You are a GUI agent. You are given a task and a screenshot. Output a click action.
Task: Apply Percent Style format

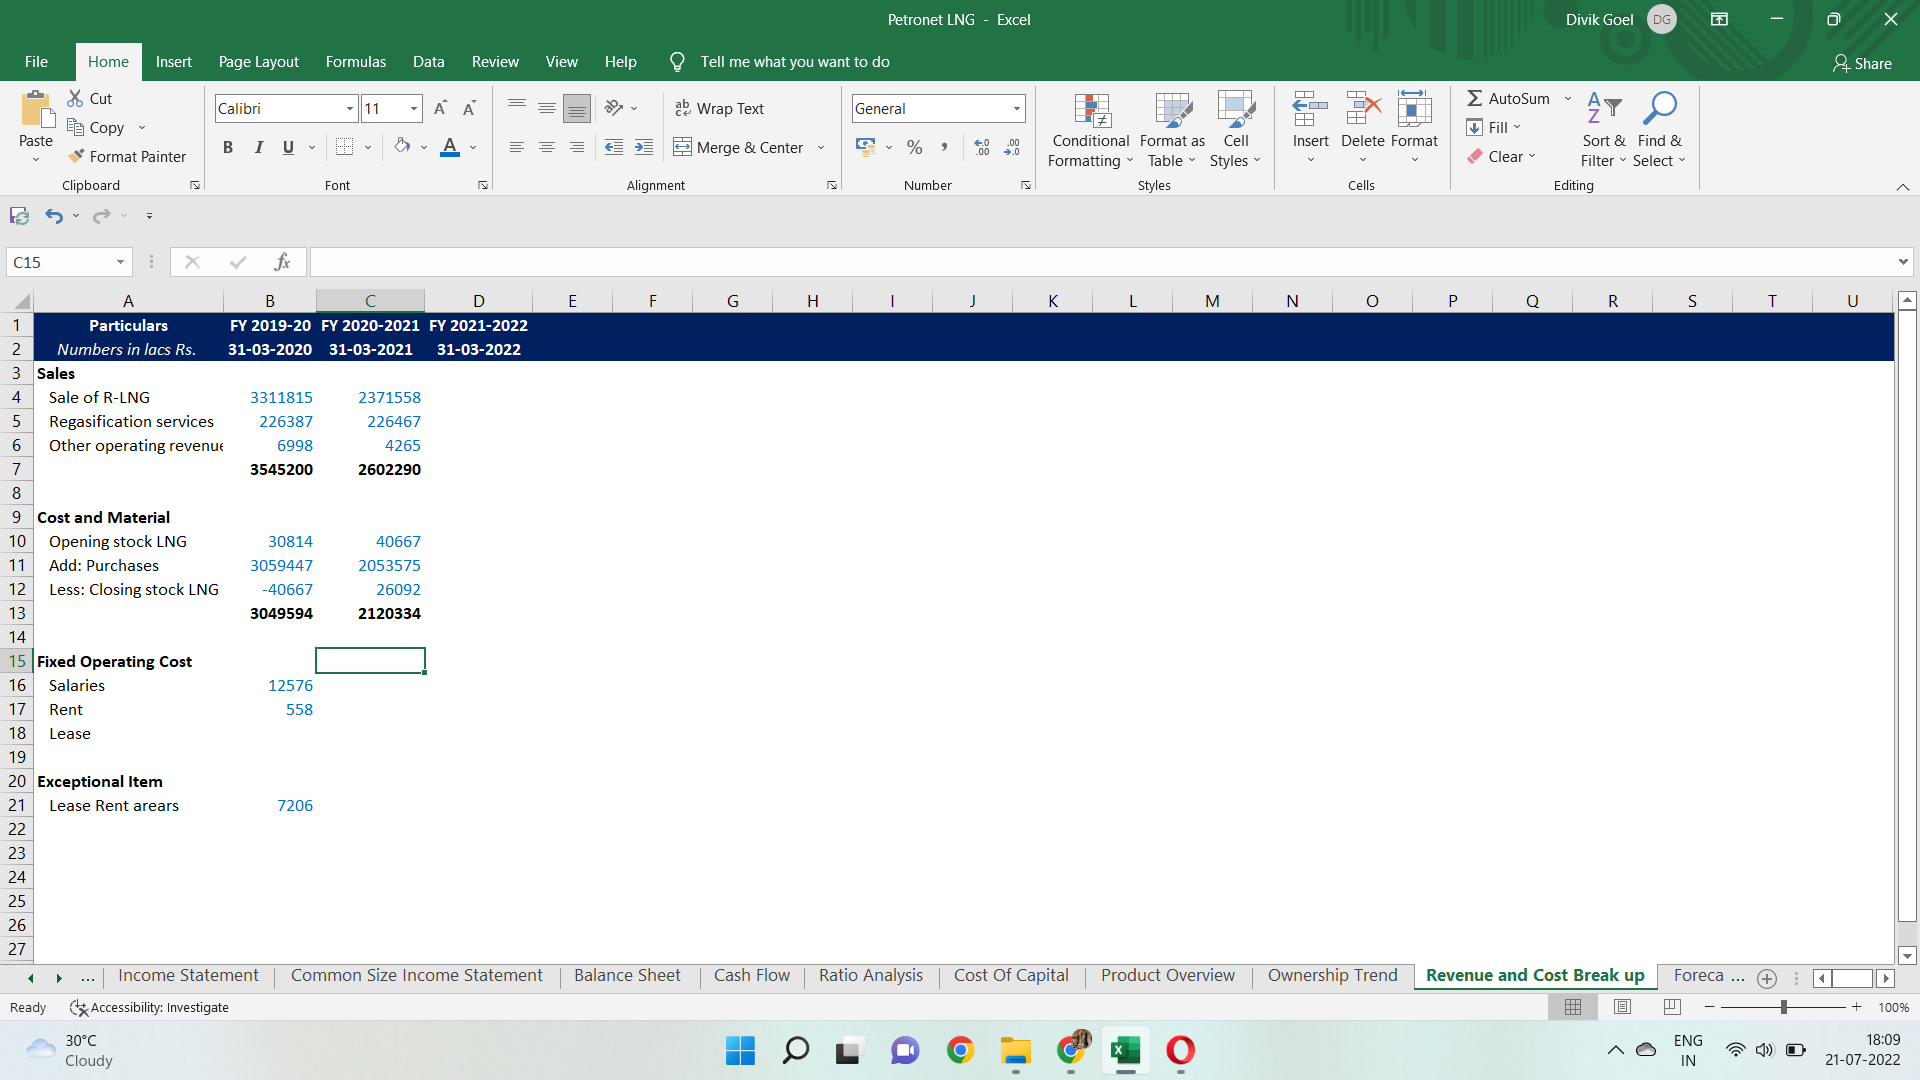click(x=914, y=147)
